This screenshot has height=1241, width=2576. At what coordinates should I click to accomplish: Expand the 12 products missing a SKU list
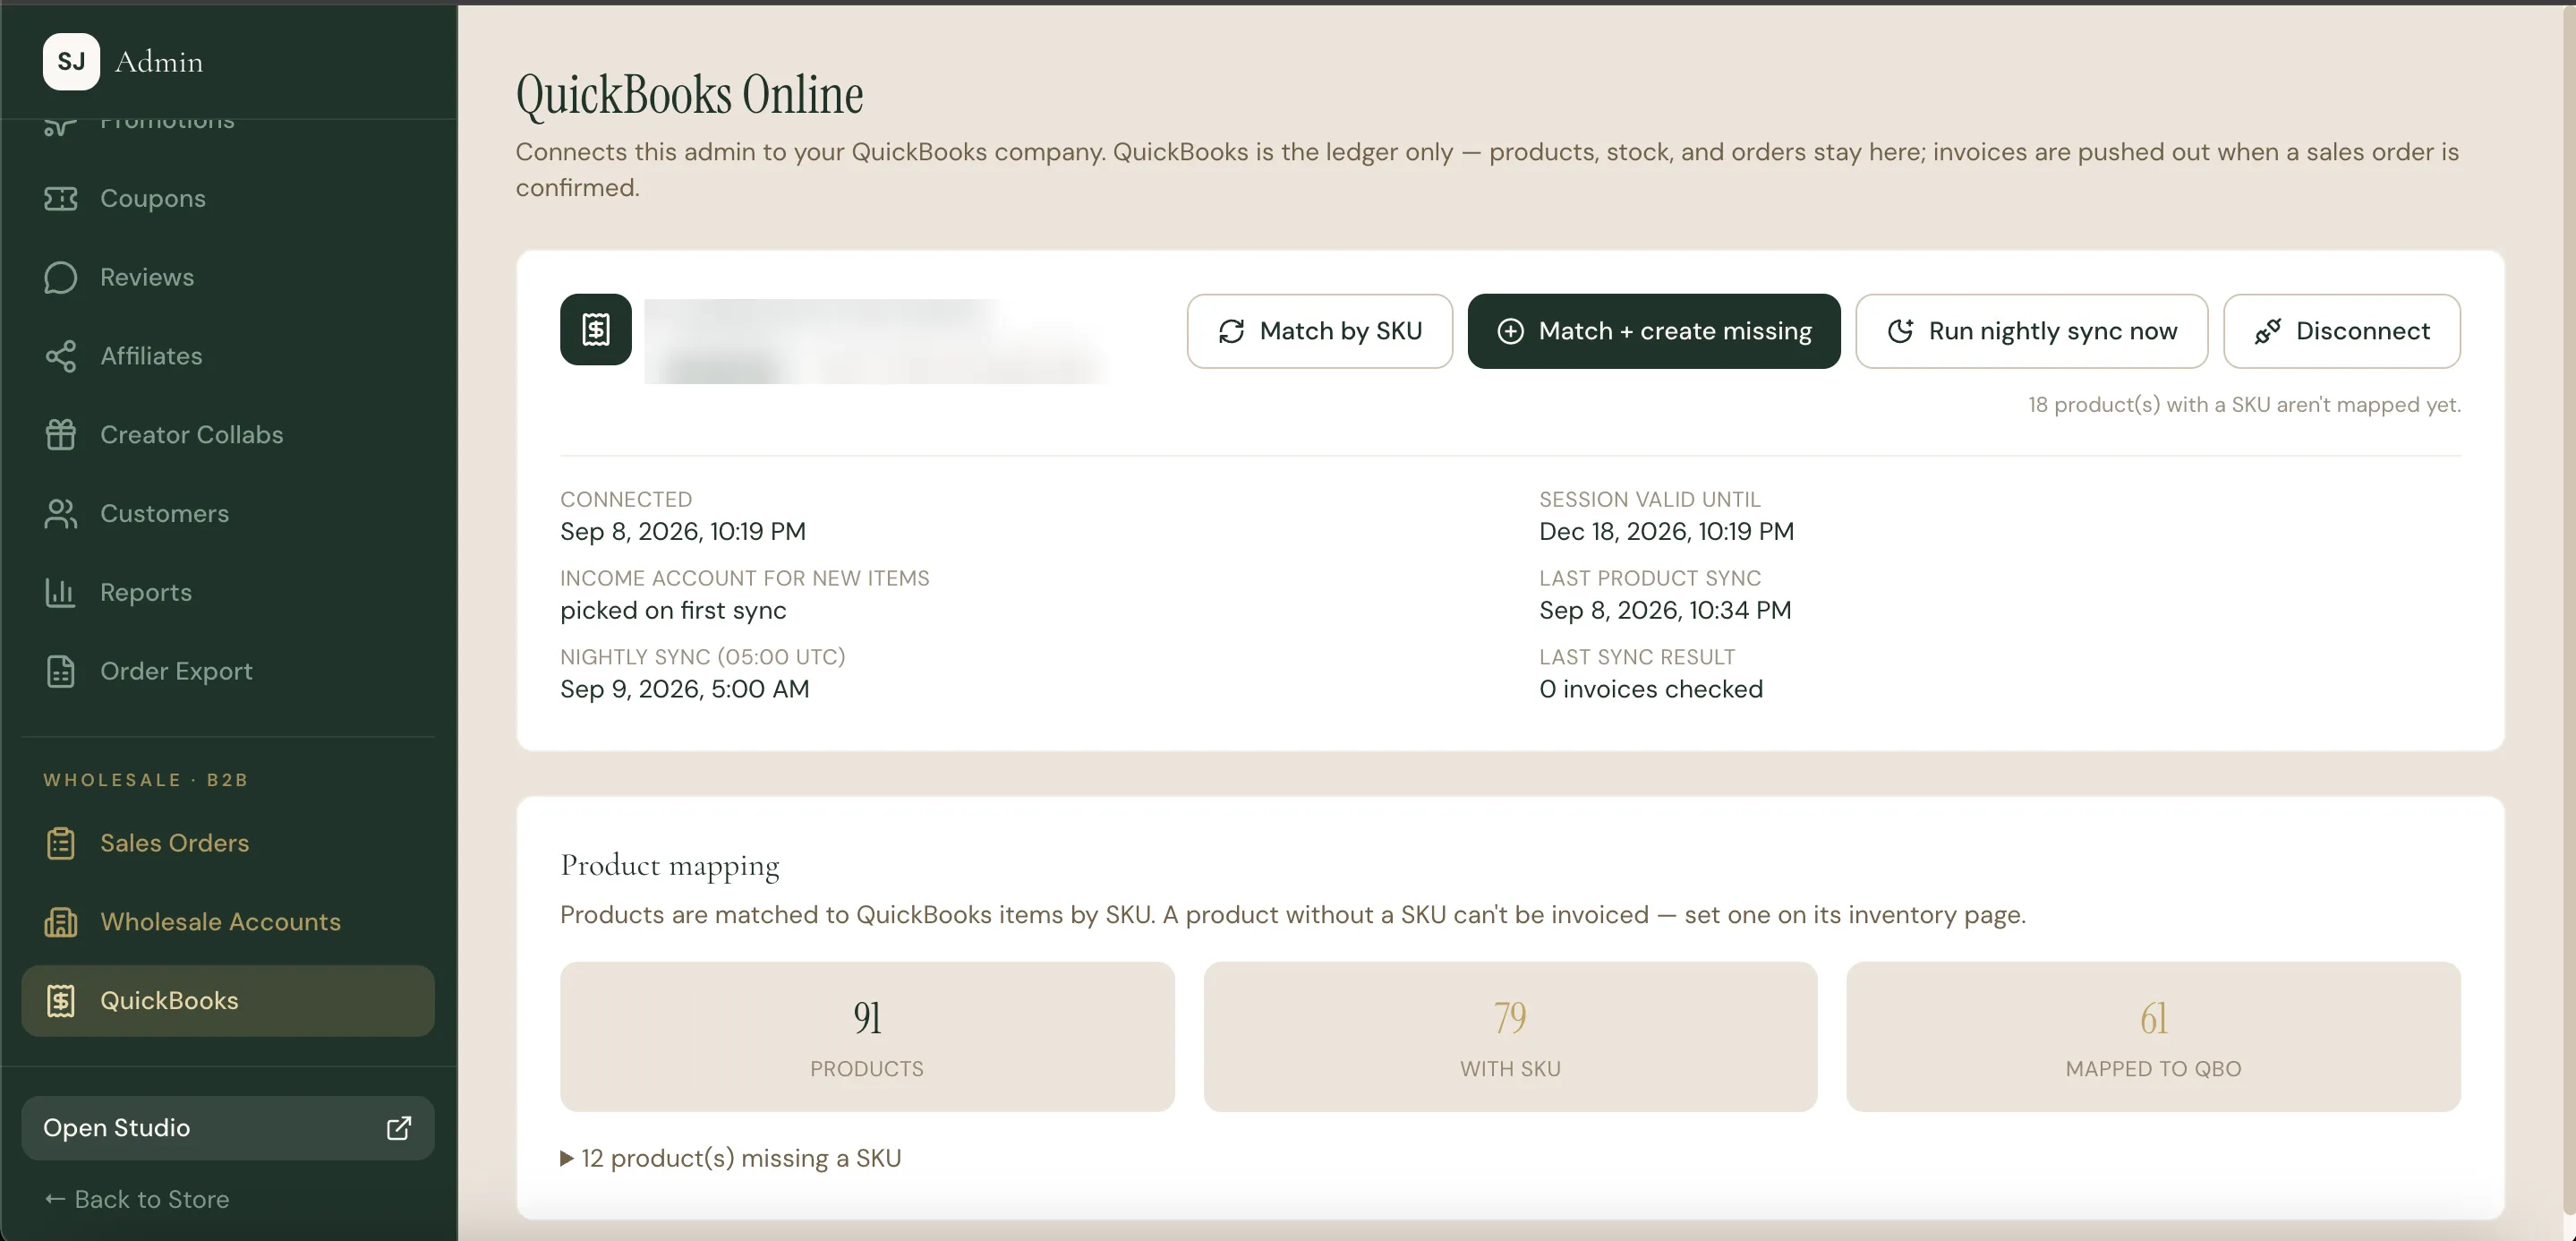click(731, 1158)
